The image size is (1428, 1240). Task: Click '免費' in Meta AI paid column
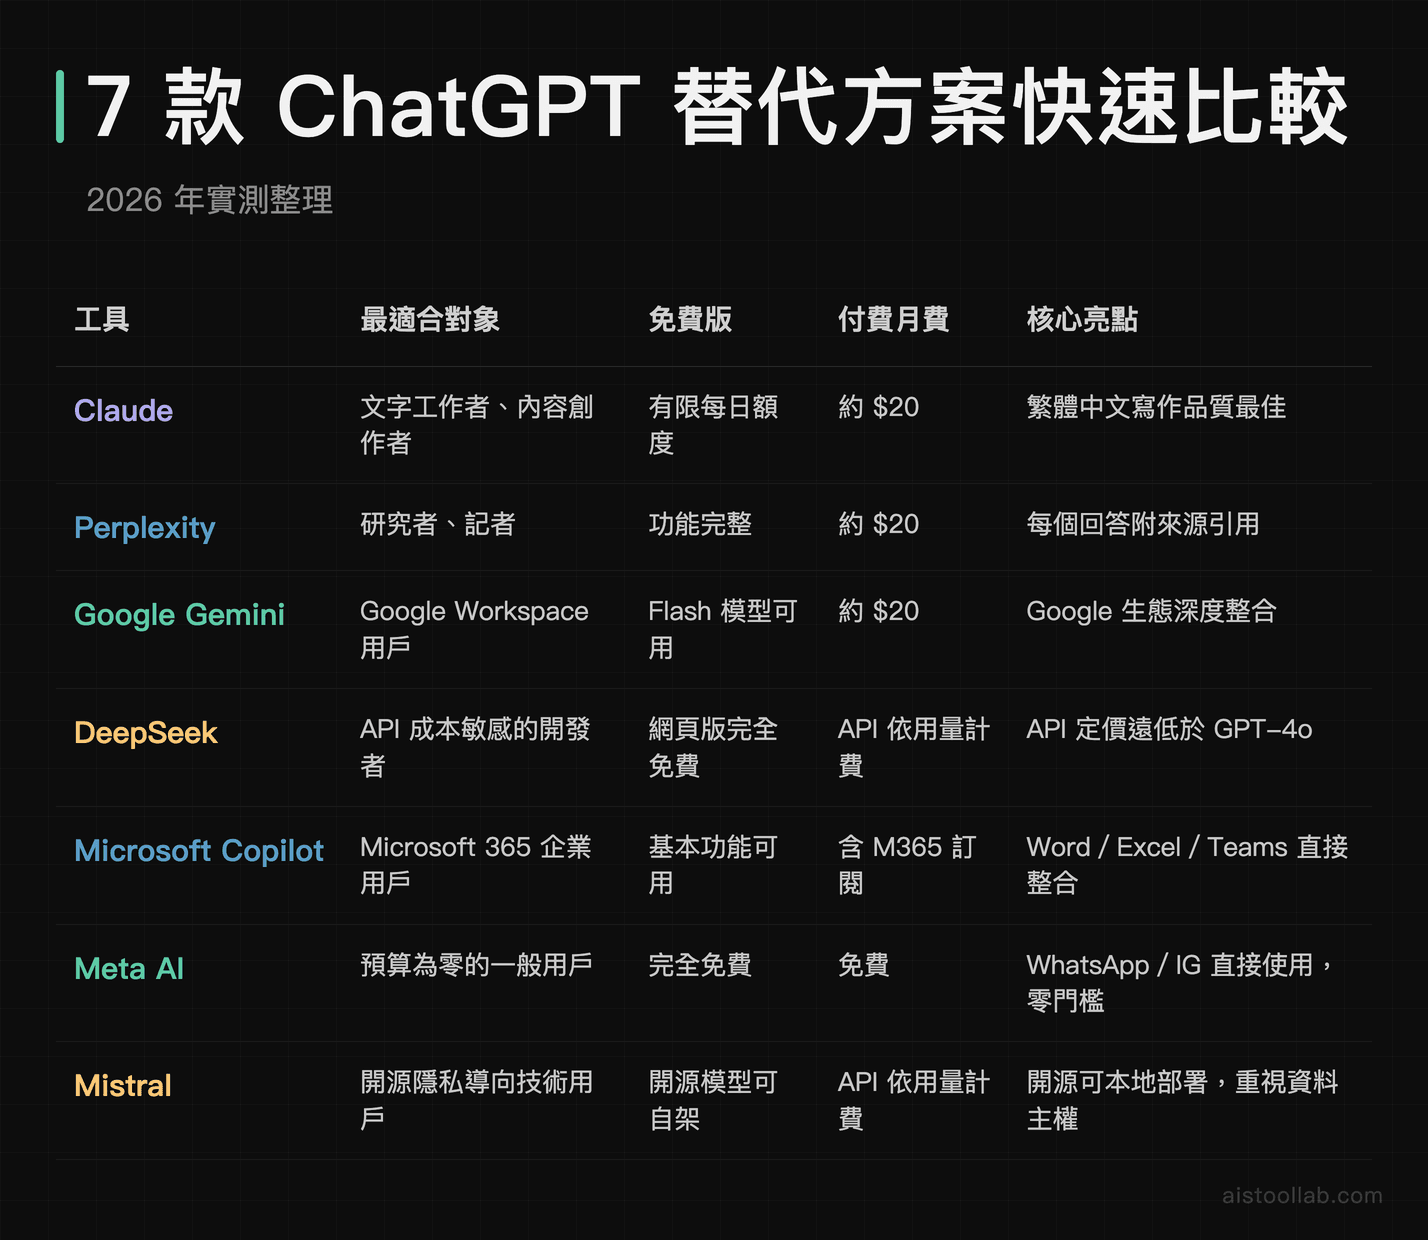pyautogui.click(x=864, y=965)
